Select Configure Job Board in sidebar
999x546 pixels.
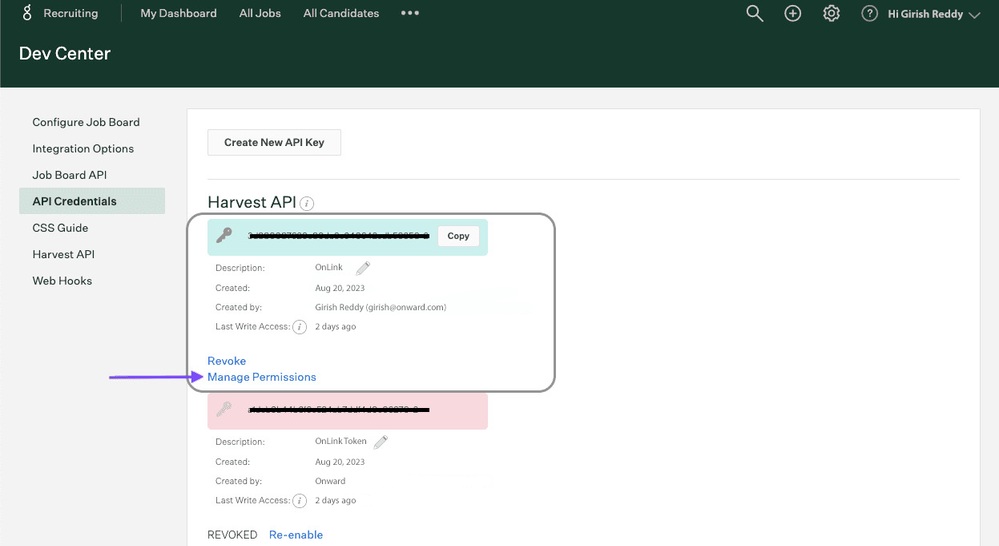coord(86,122)
